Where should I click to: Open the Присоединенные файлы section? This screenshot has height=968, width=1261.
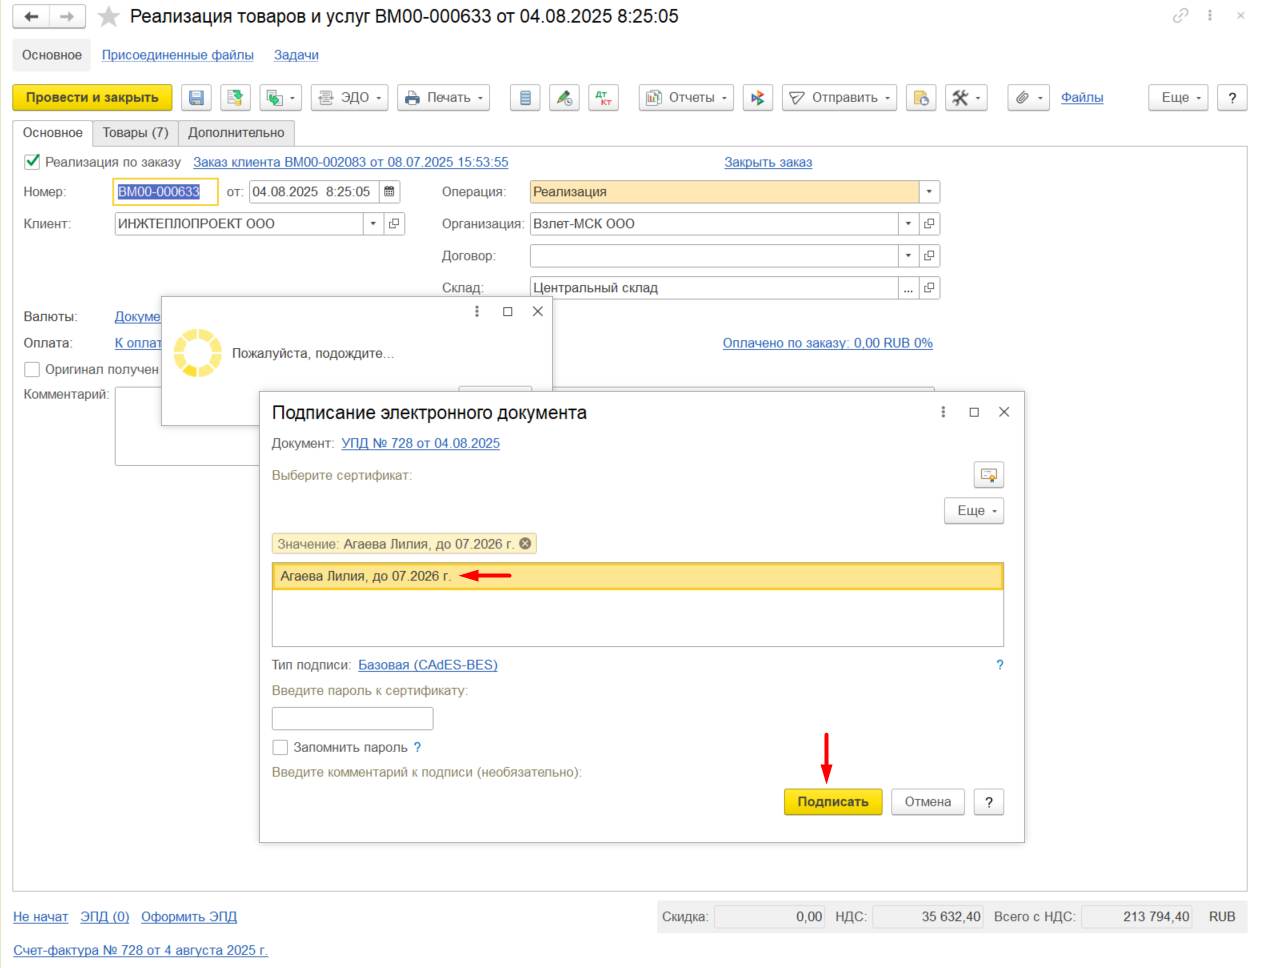(x=178, y=55)
